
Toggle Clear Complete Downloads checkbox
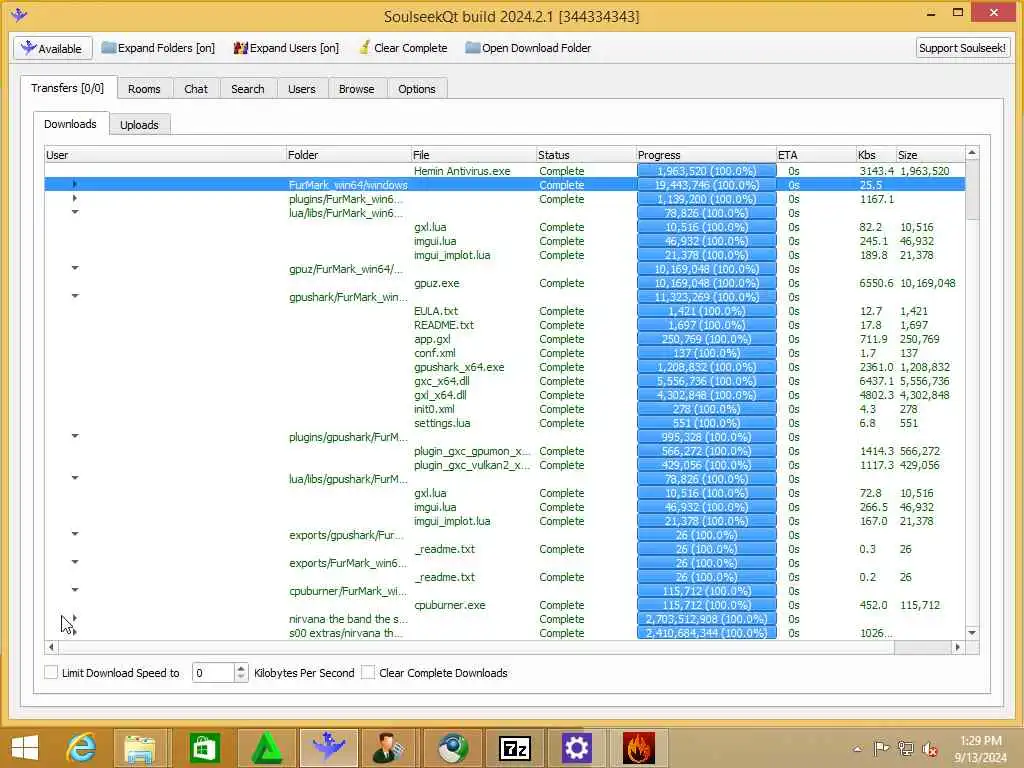(368, 672)
